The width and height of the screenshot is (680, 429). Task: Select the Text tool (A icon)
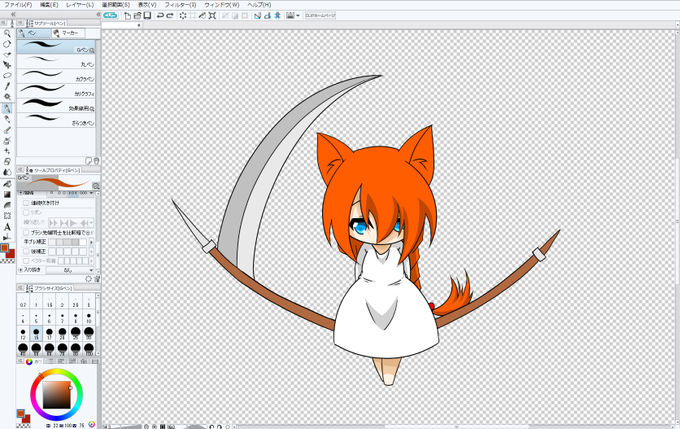coord(7,226)
